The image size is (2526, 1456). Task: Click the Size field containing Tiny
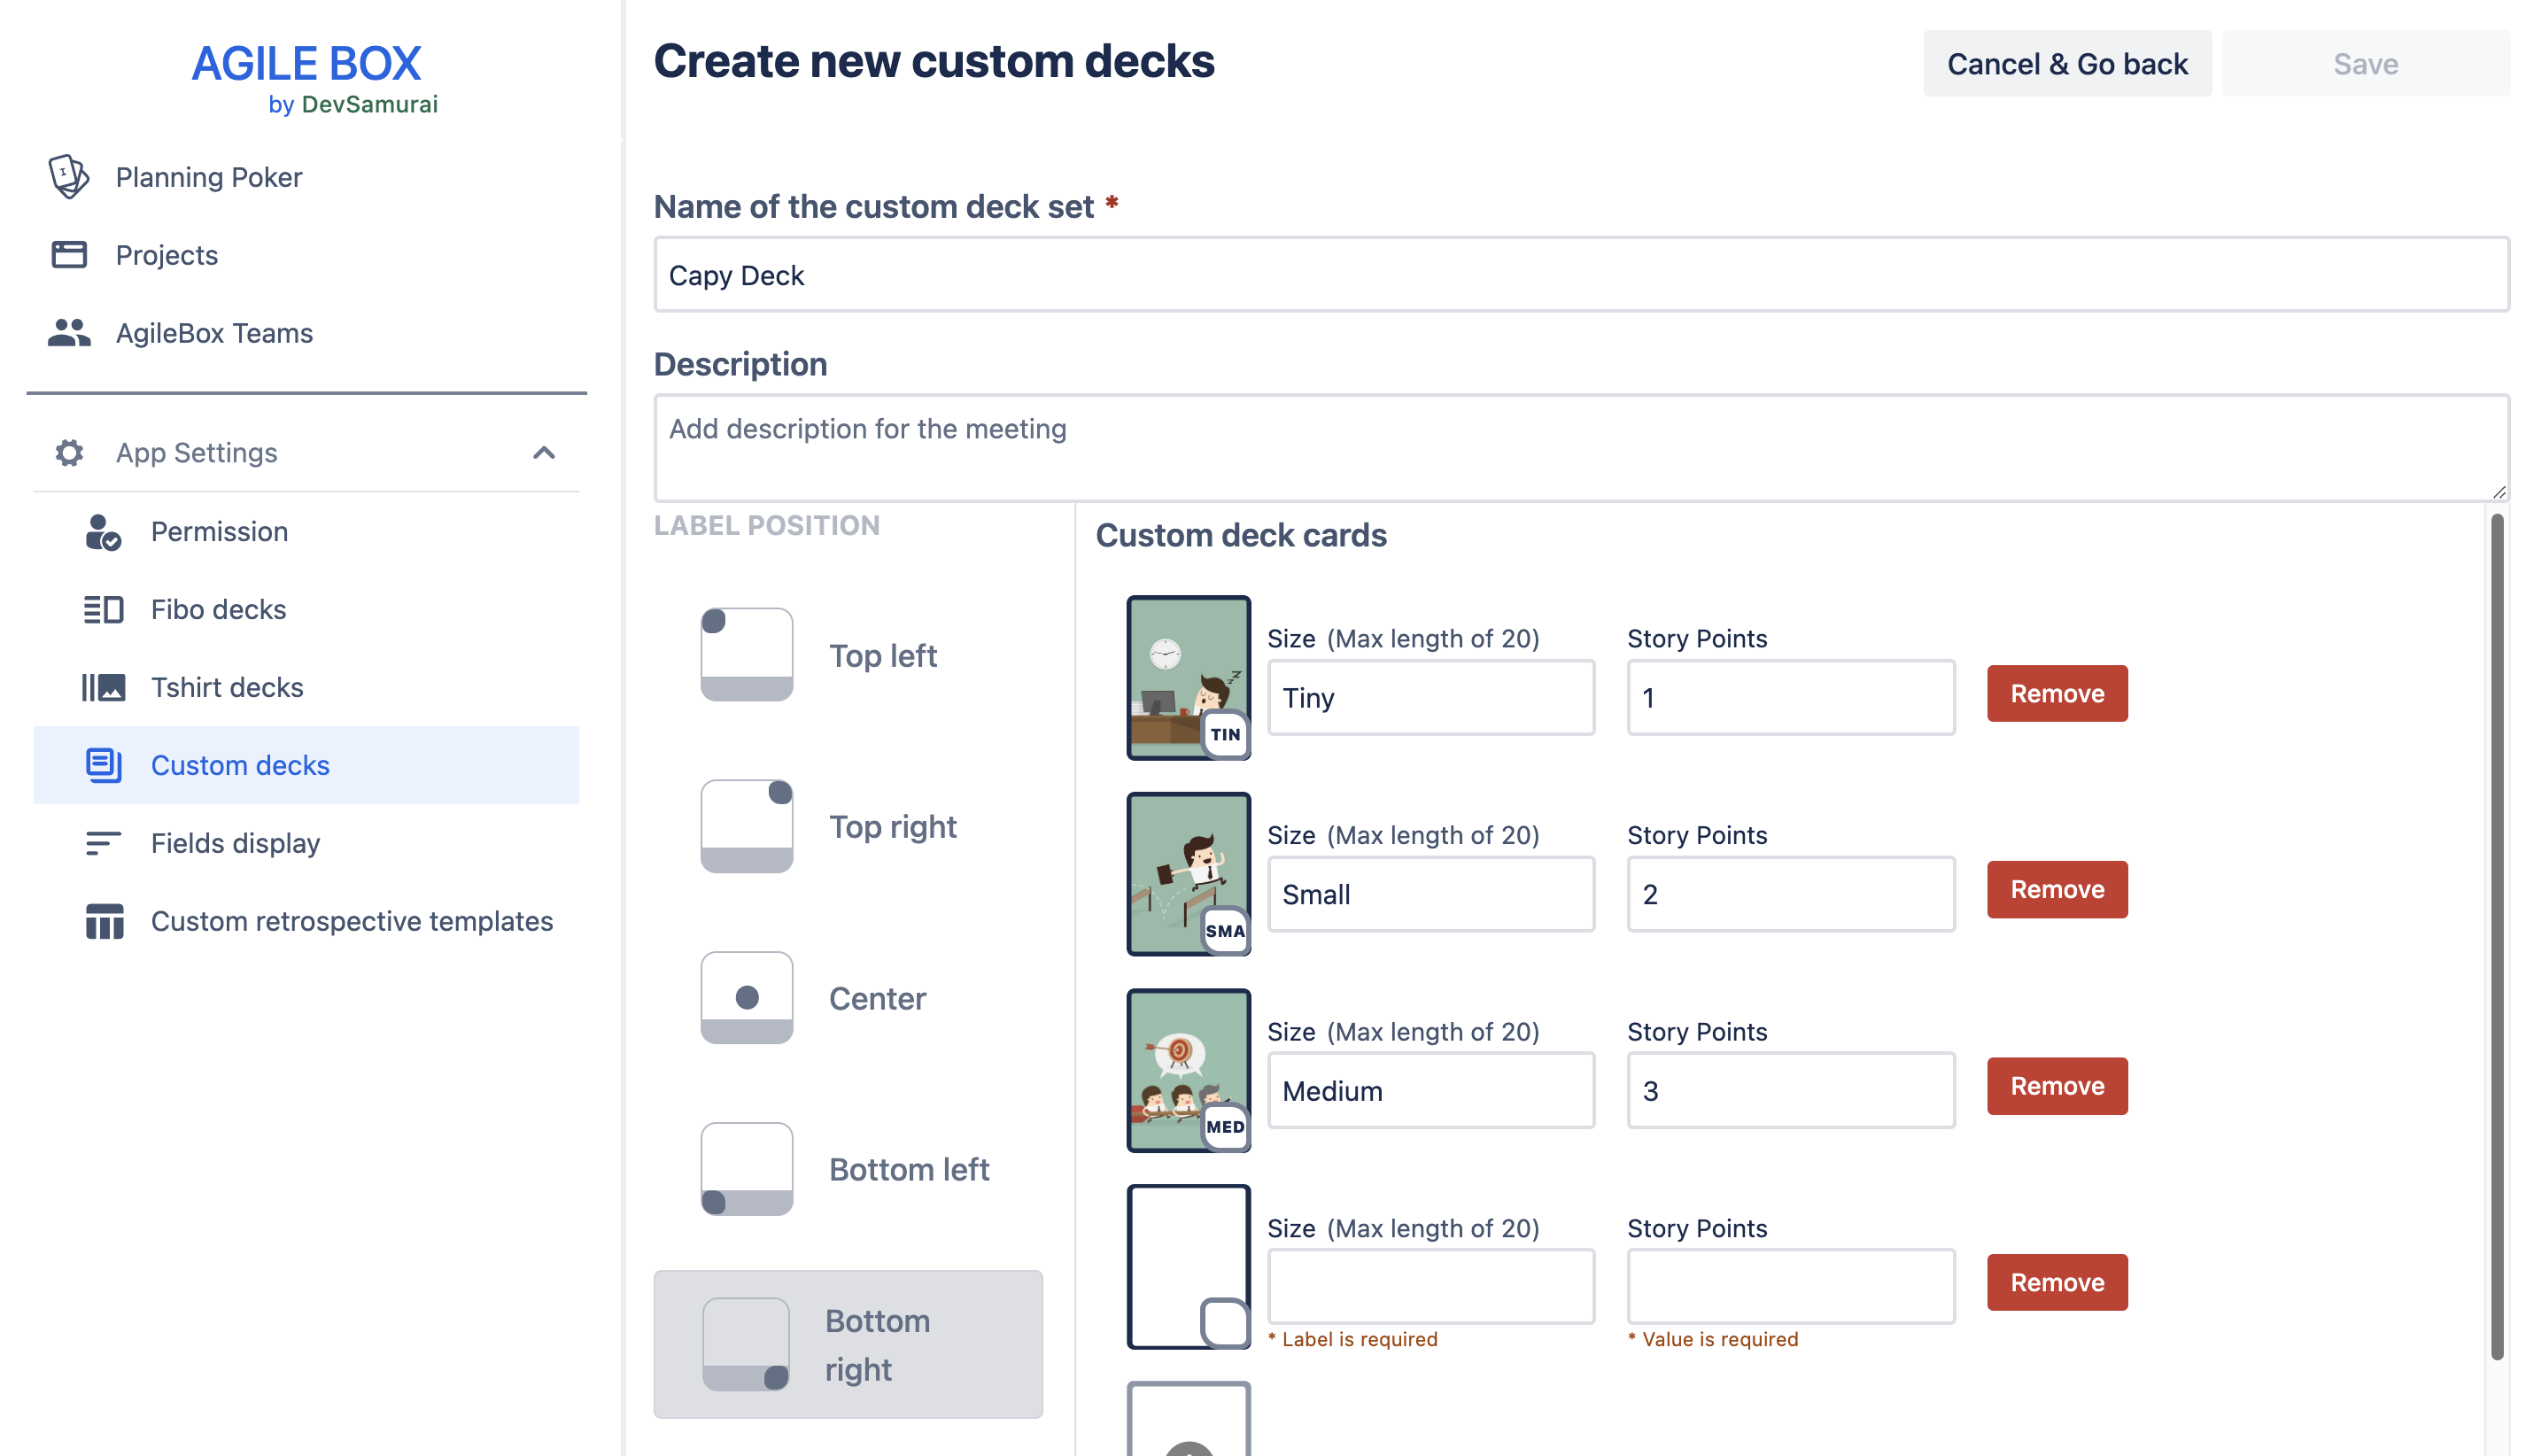pyautogui.click(x=1431, y=697)
